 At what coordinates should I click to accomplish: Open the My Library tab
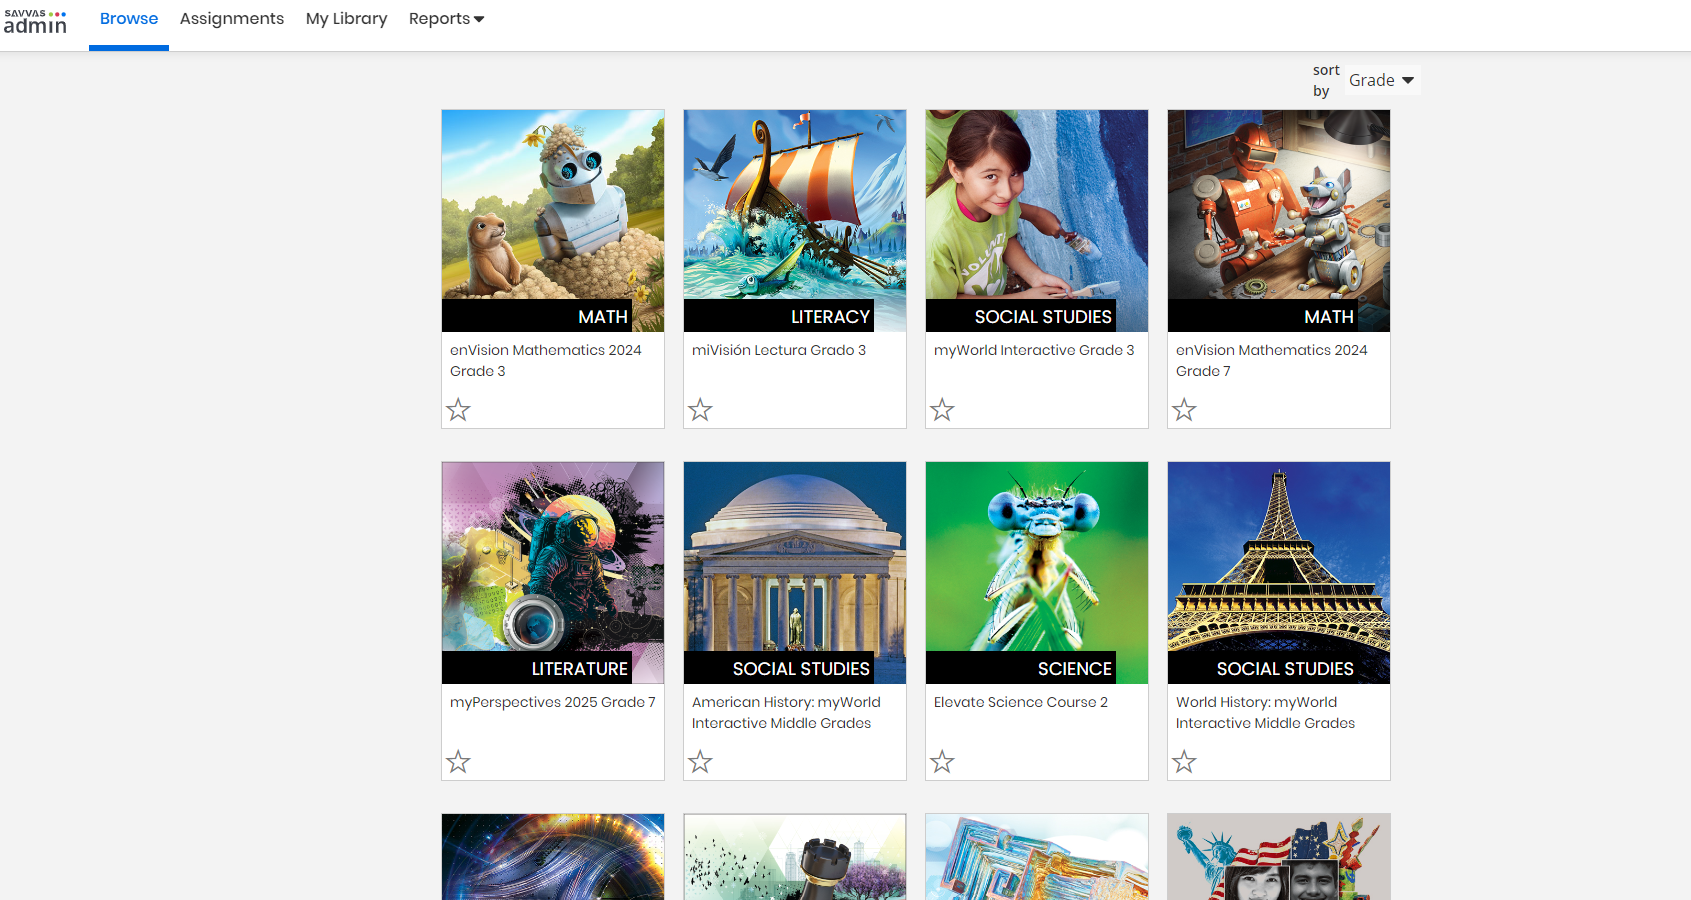346,19
